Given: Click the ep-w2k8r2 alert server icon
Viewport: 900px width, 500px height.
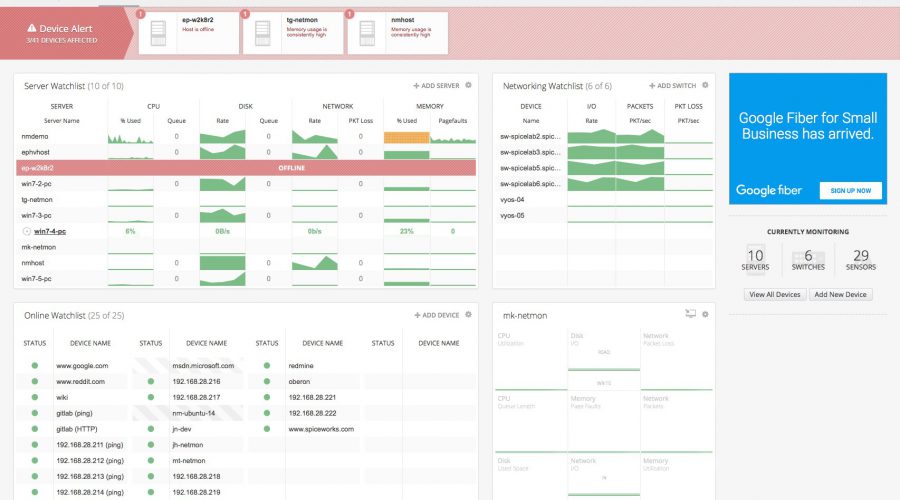Looking at the screenshot, I should point(155,32).
